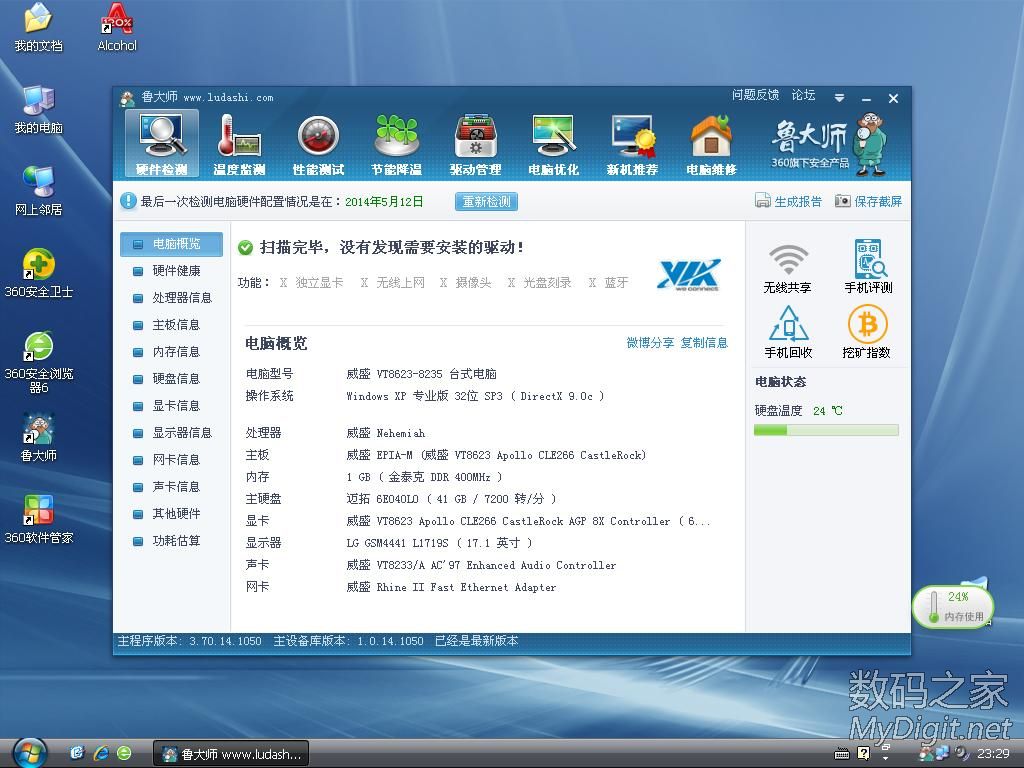Open 驱动管理 driver management icon
The height and width of the screenshot is (768, 1024).
pos(475,144)
